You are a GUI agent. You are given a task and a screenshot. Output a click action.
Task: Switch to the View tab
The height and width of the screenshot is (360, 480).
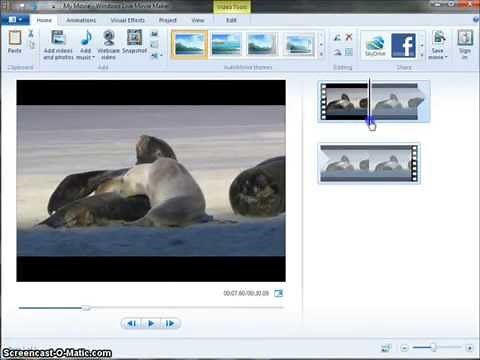tap(198, 20)
